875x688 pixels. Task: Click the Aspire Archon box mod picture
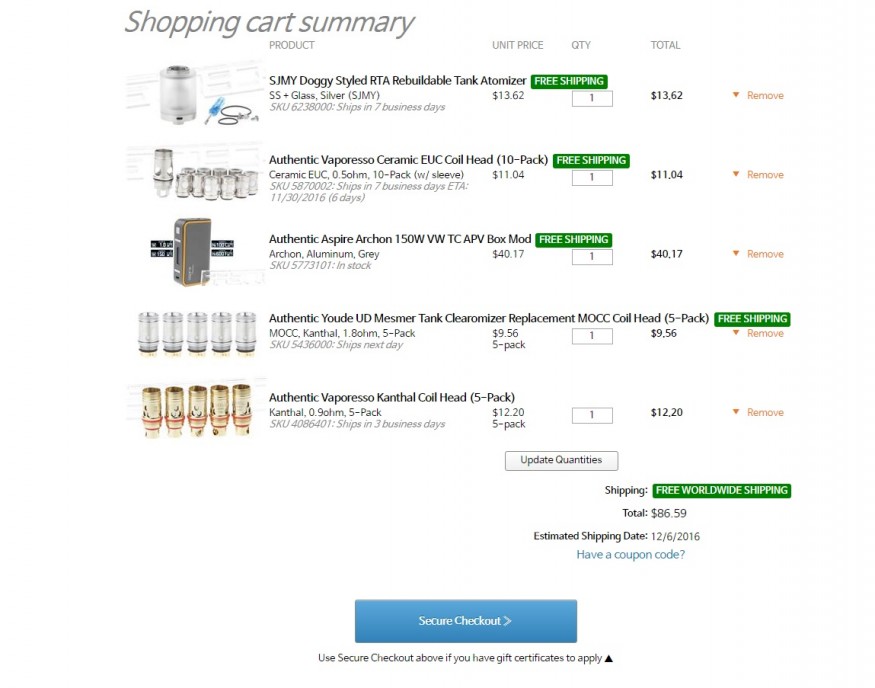click(196, 252)
